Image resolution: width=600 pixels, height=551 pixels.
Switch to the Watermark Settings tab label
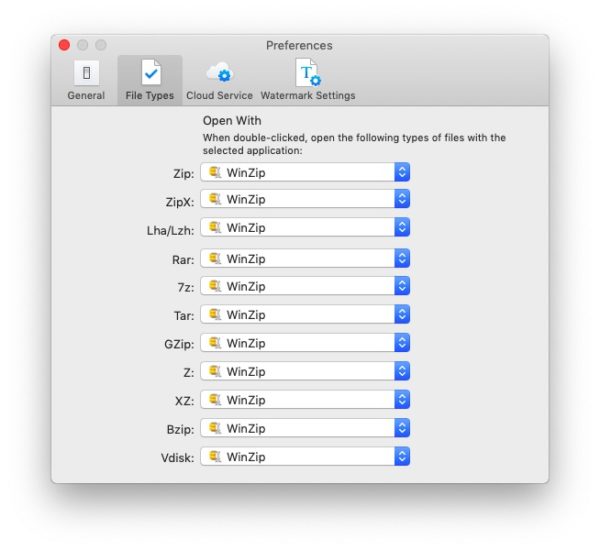coord(308,96)
